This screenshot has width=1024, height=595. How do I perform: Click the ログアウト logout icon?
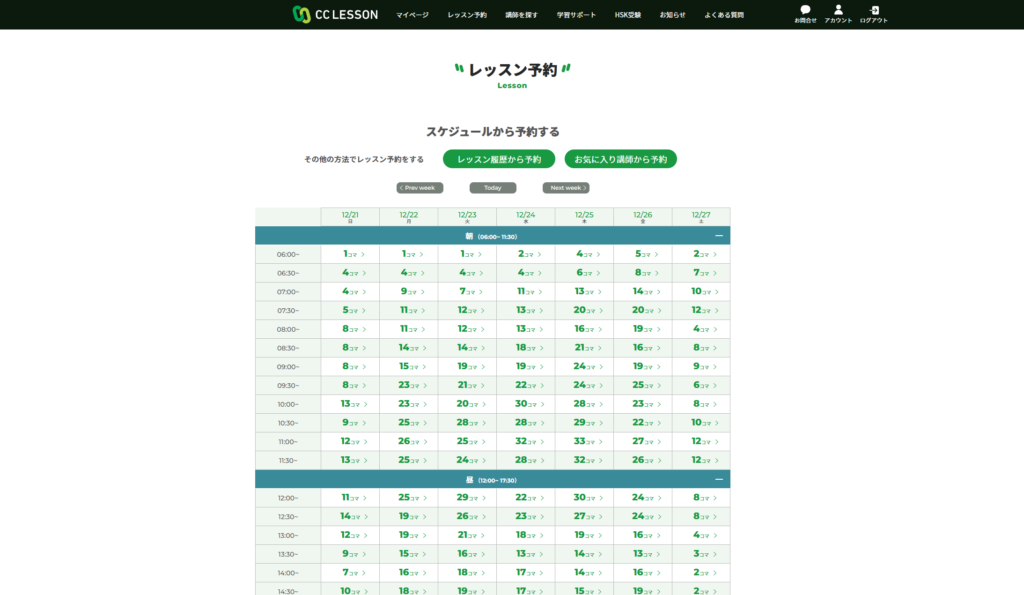(x=873, y=13)
